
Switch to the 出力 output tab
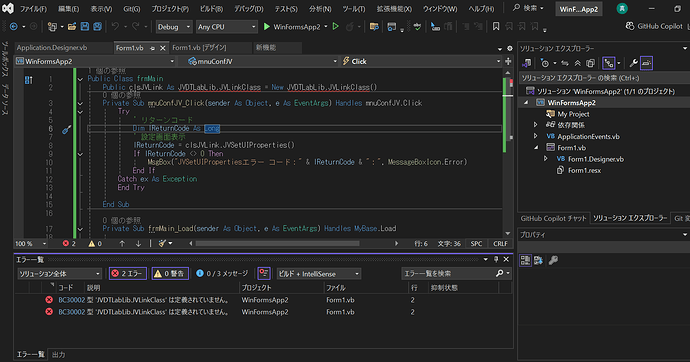(x=59, y=355)
